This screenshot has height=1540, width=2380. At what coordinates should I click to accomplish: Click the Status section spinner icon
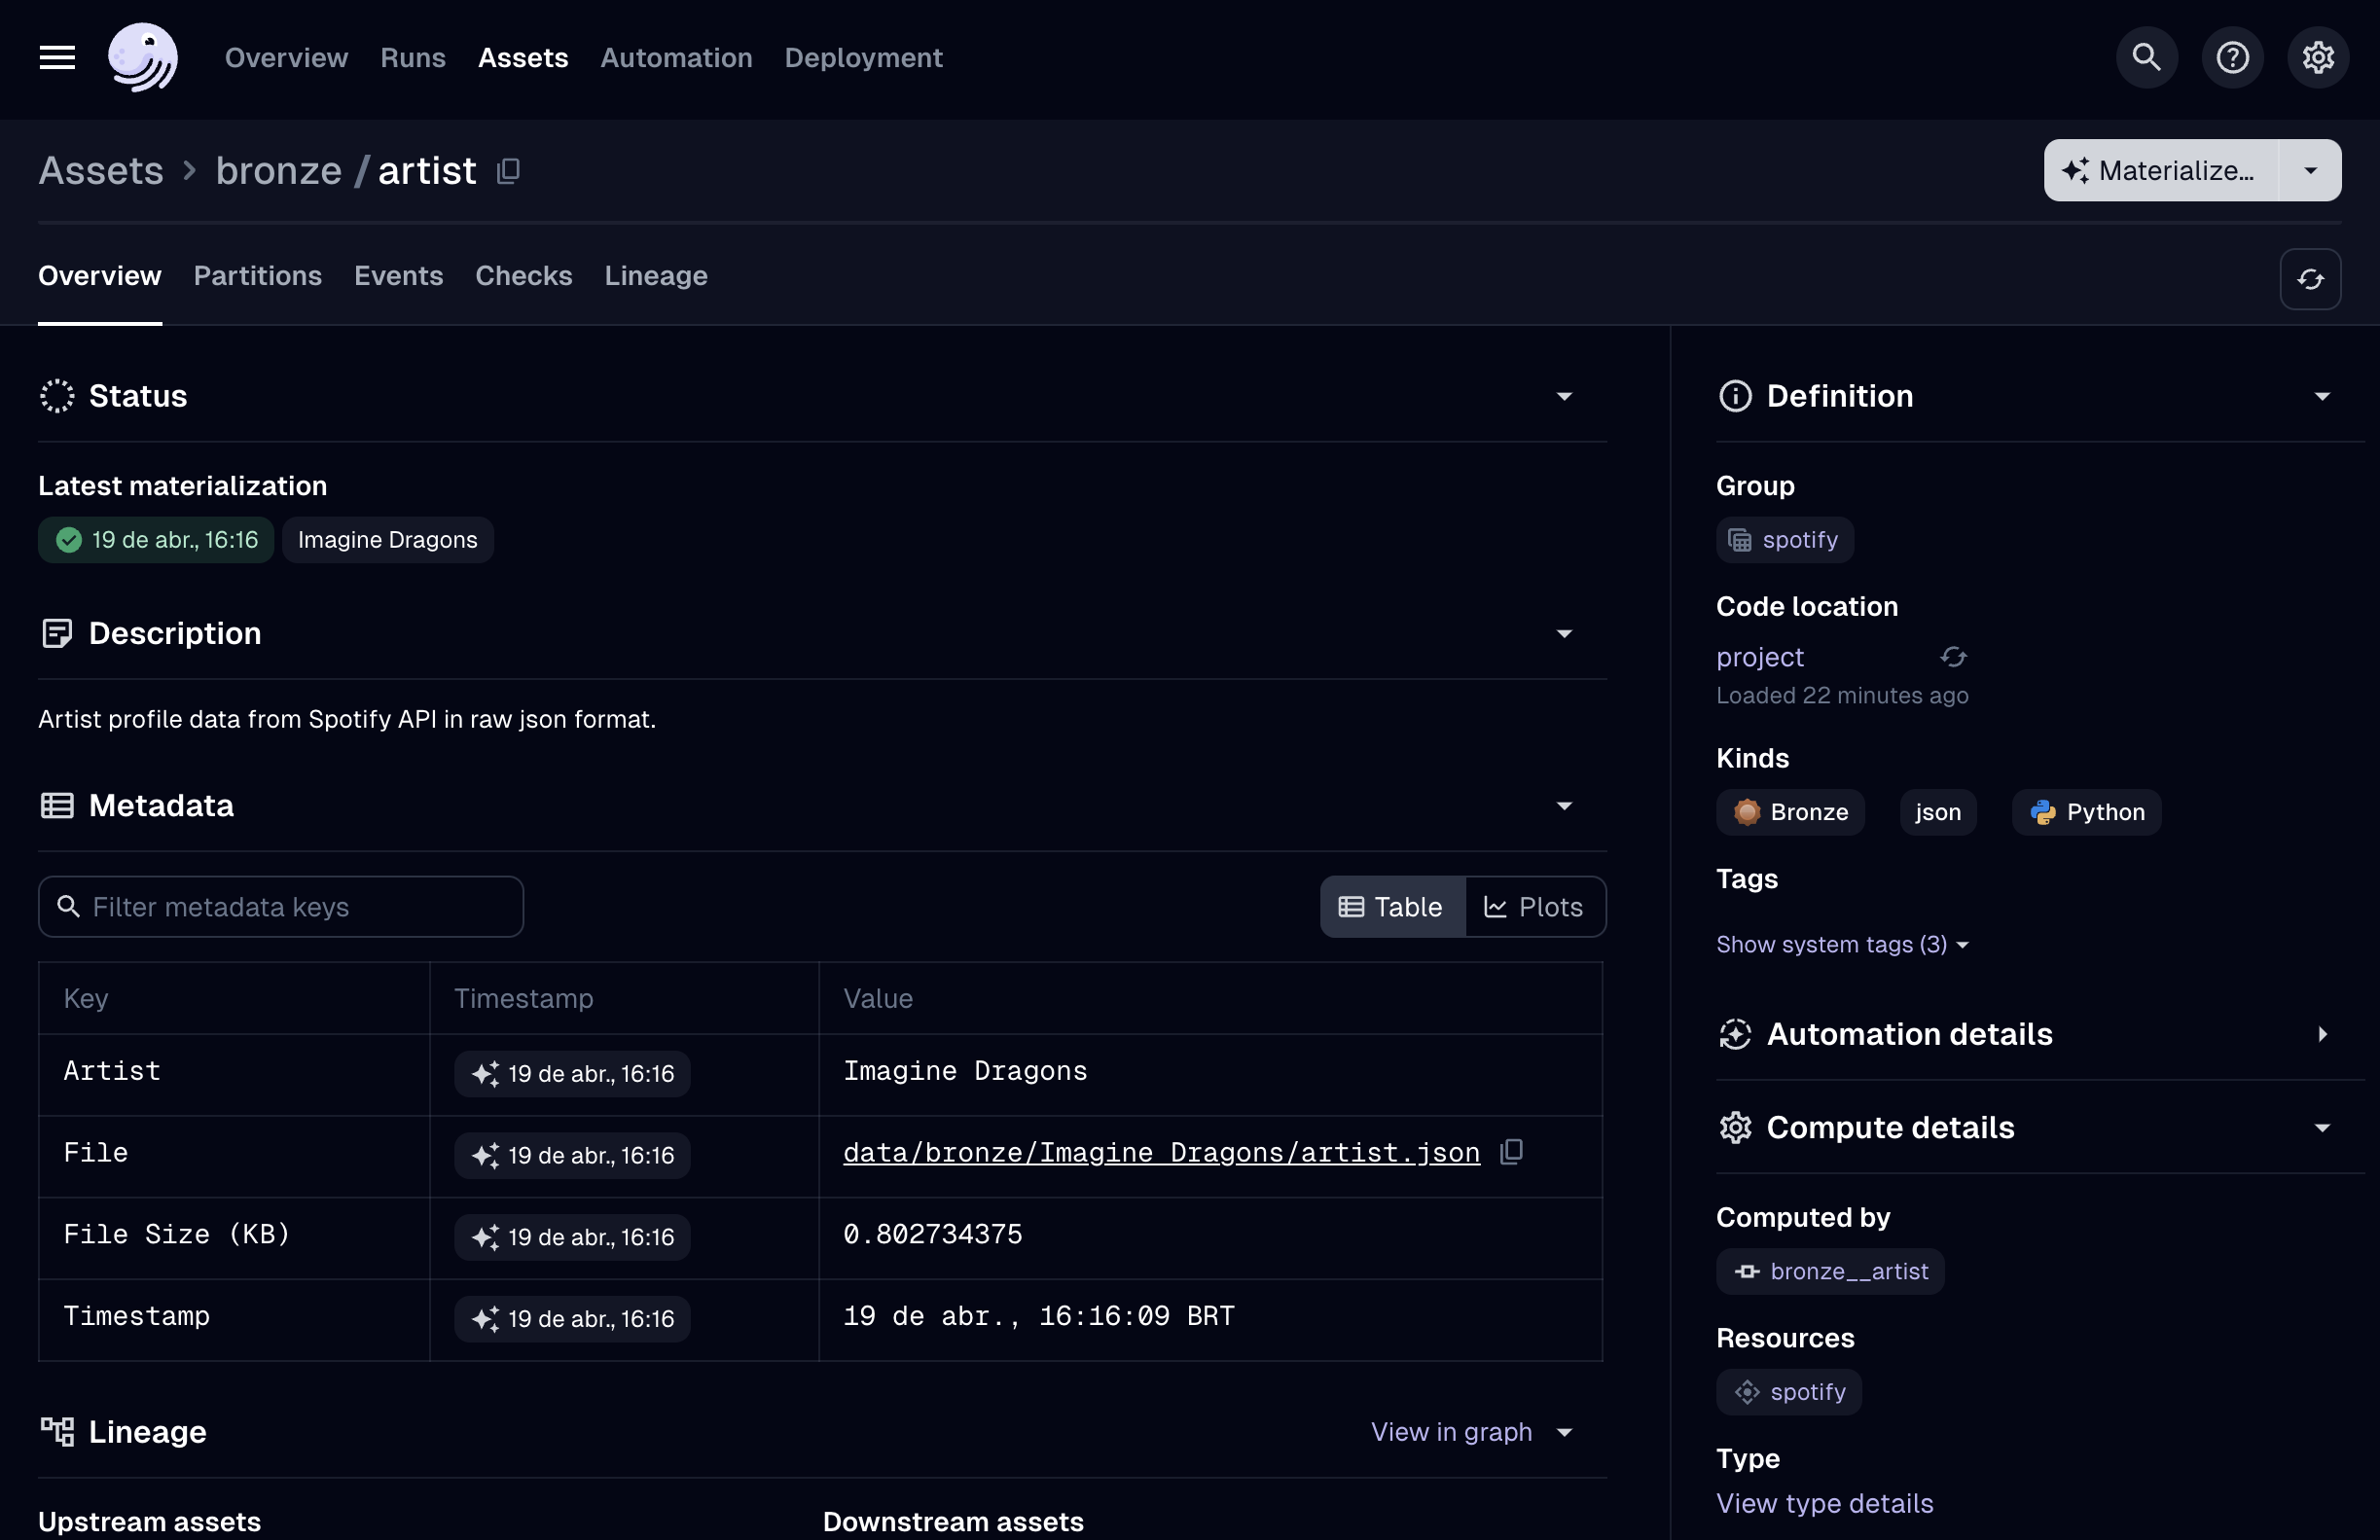click(x=57, y=396)
